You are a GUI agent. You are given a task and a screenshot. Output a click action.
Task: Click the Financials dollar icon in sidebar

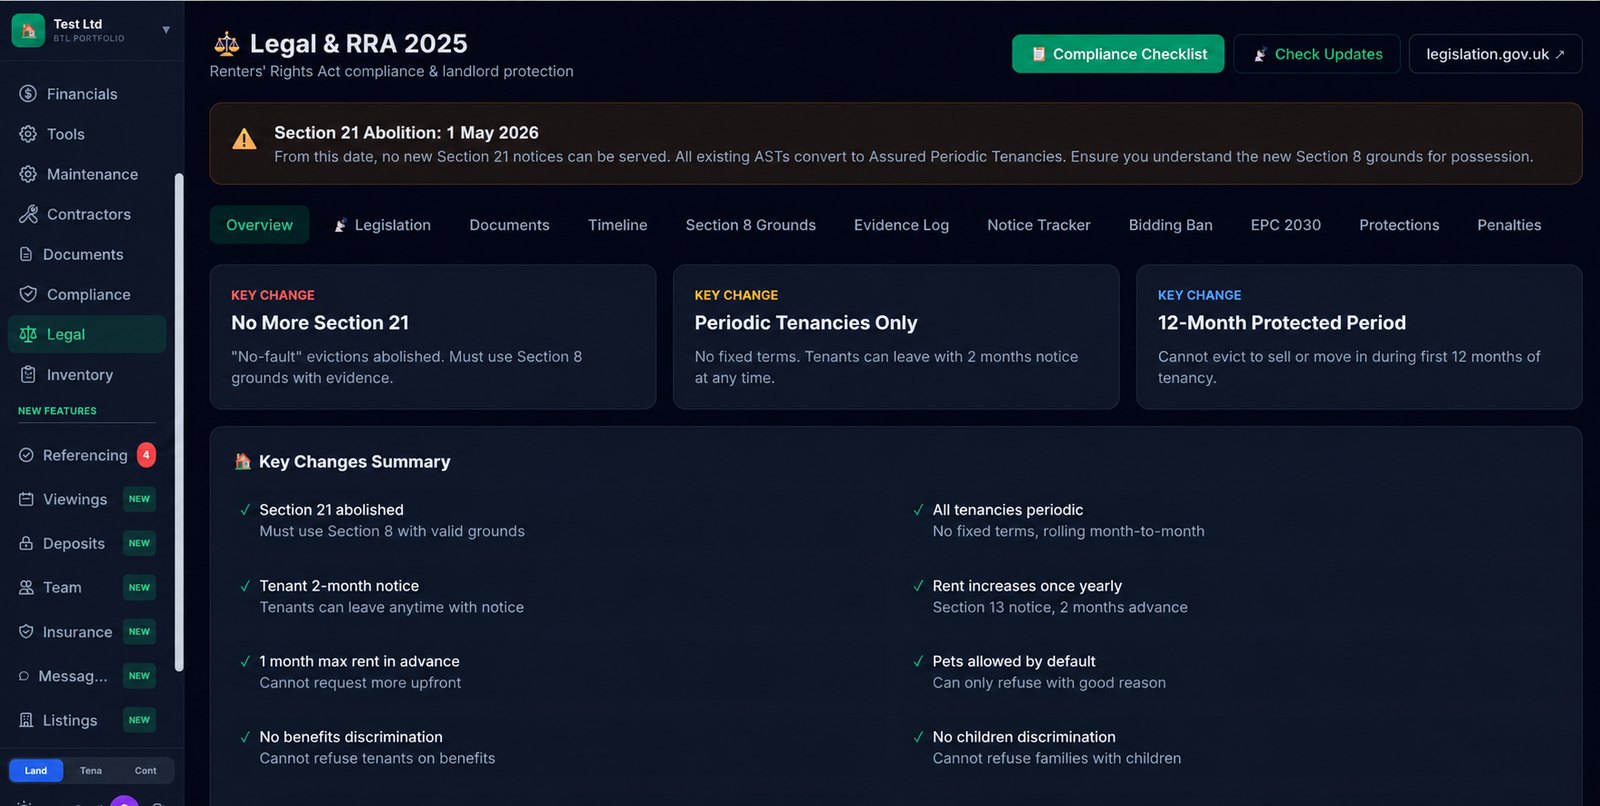pyautogui.click(x=28, y=94)
